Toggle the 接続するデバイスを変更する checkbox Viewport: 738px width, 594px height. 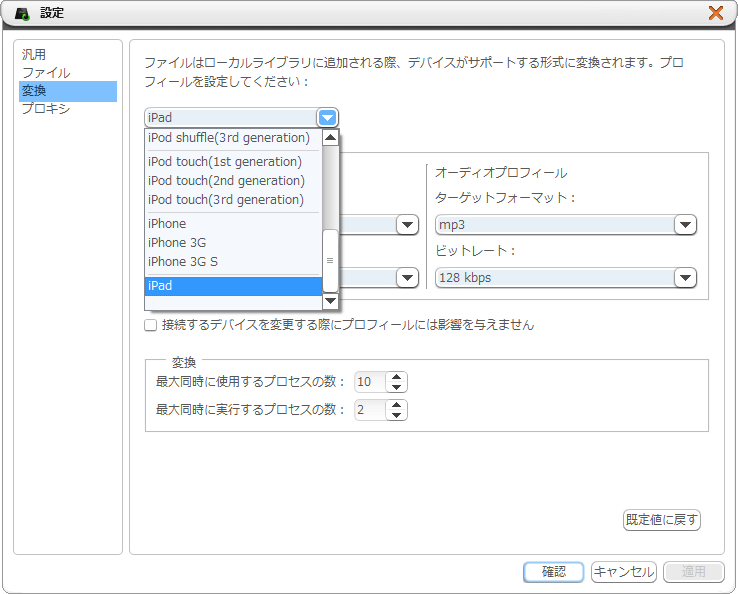point(151,325)
